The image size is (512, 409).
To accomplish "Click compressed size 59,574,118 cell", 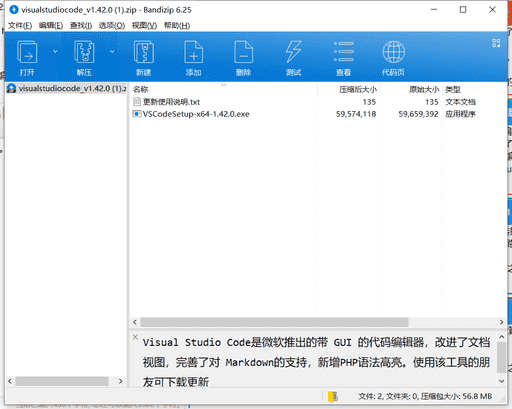I will [356, 114].
